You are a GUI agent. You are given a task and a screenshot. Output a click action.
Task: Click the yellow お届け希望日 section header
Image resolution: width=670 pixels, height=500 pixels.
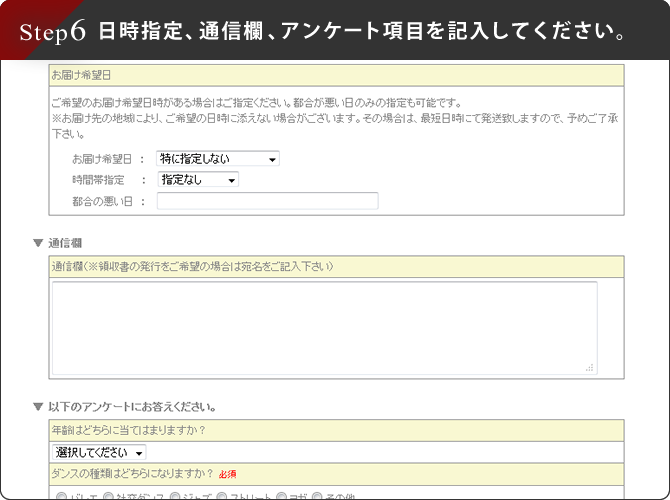click(x=336, y=75)
